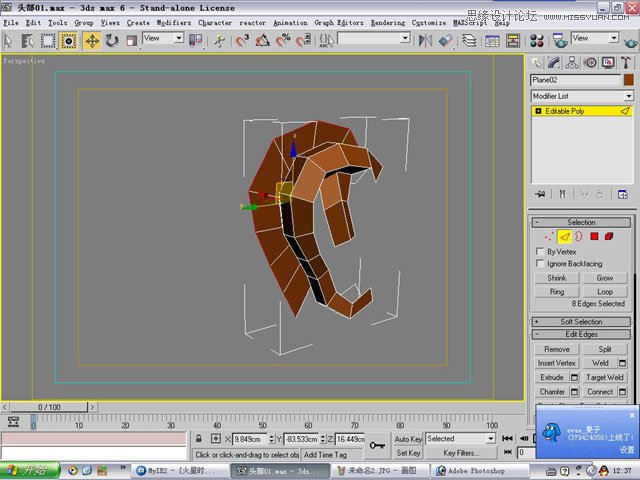Viewport: 640px width, 480px height.
Task: Switch to Modify command panel tab
Action: pyautogui.click(x=553, y=63)
